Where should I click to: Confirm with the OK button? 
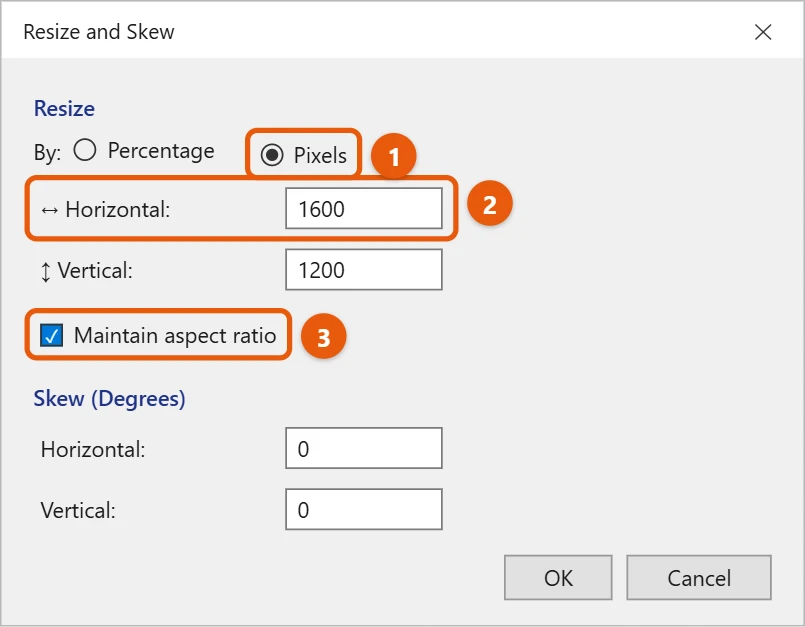coord(558,578)
